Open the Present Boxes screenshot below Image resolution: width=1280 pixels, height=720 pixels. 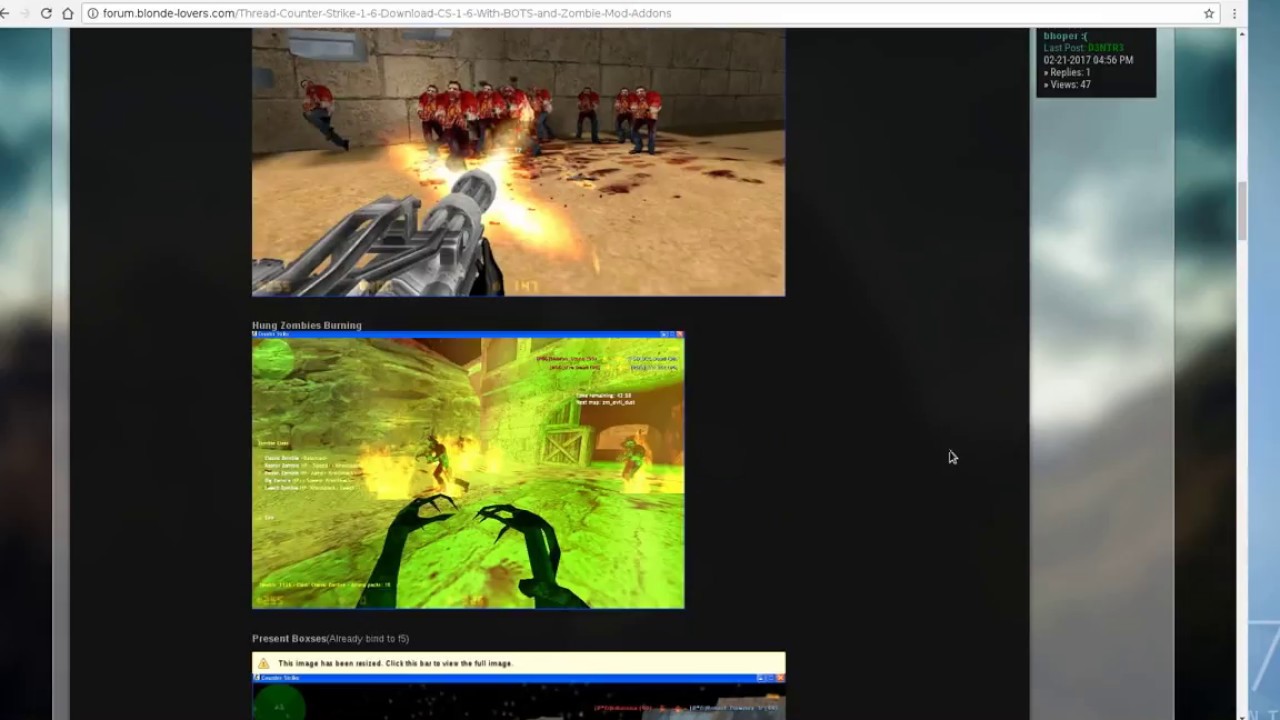point(518,697)
